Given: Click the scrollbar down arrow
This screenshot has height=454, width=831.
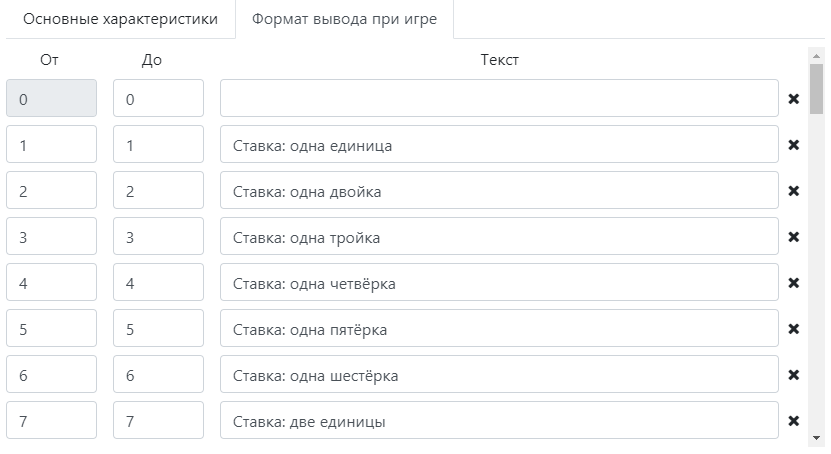Looking at the screenshot, I should [x=816, y=438].
